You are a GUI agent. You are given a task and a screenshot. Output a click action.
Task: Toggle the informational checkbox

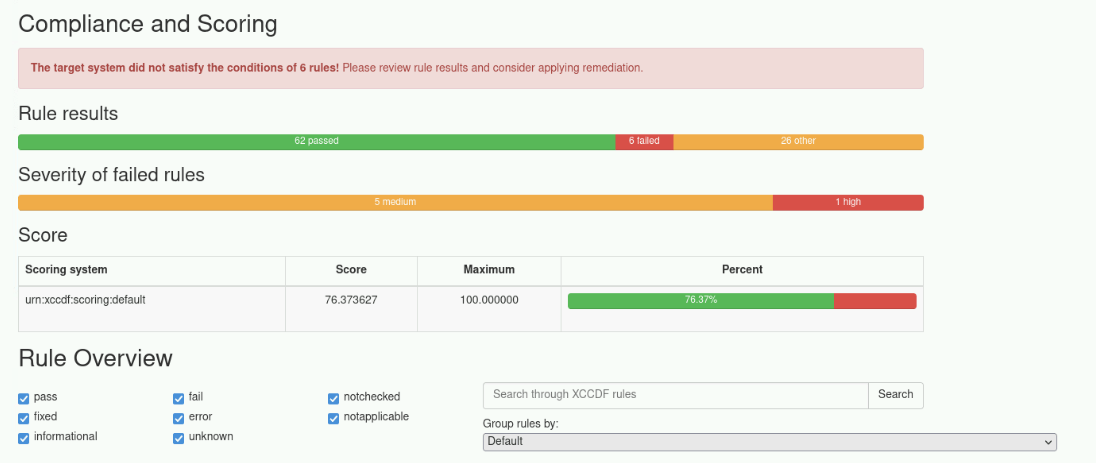pos(24,437)
